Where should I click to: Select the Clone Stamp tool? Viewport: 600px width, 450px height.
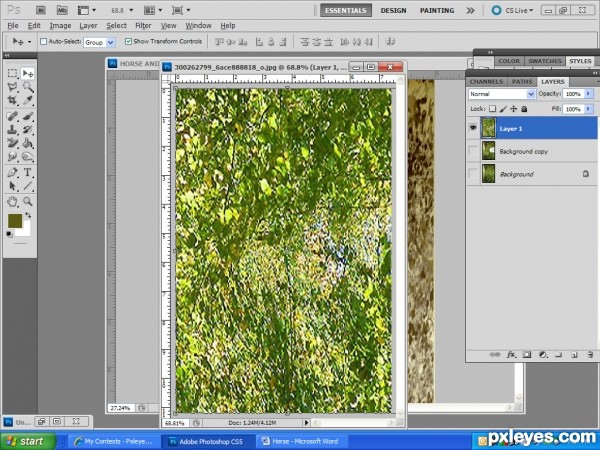12,129
